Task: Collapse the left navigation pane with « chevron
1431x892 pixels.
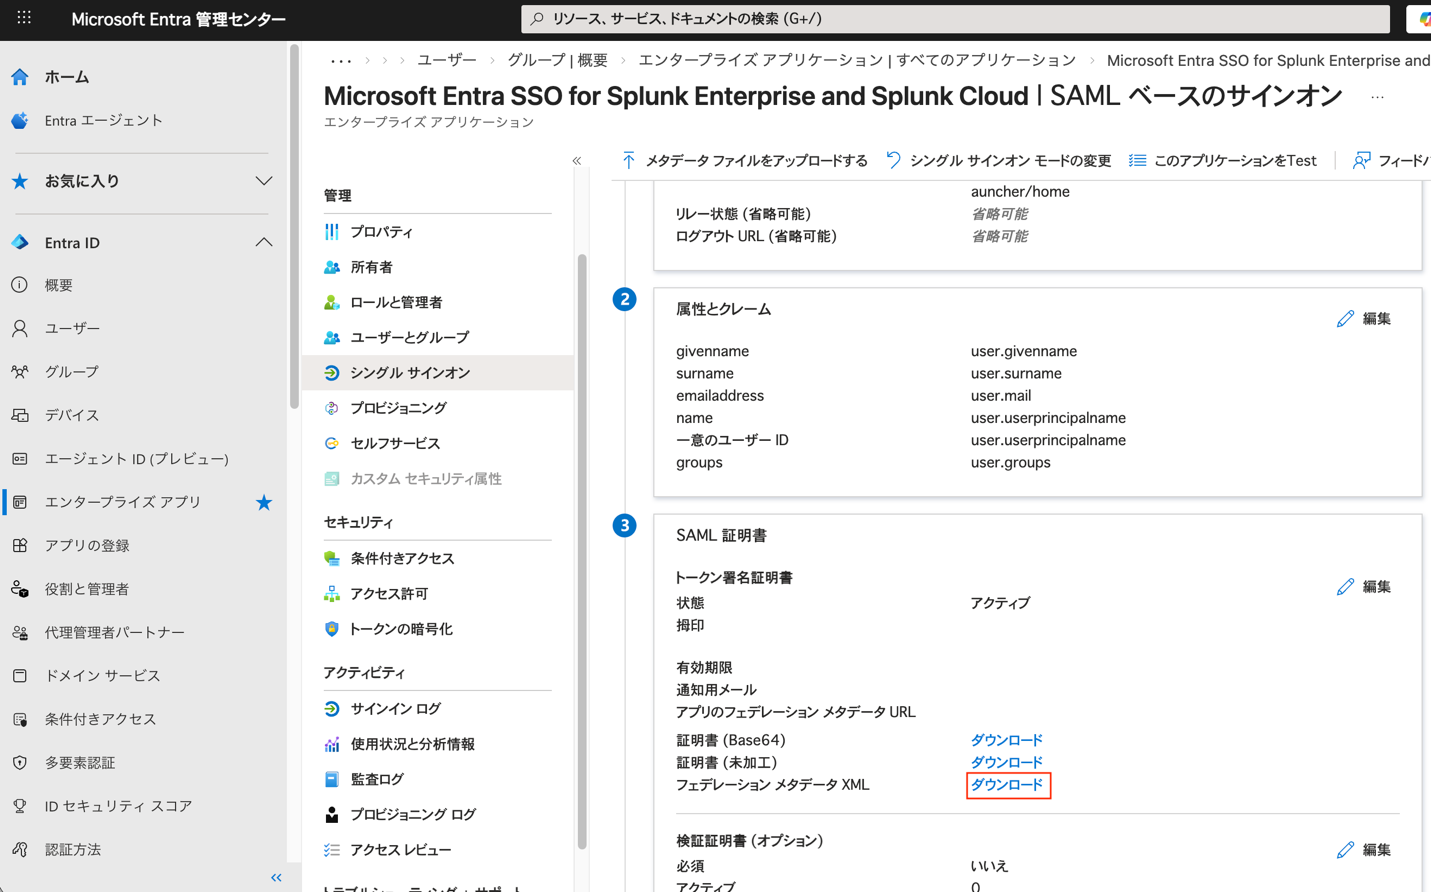Action: pyautogui.click(x=277, y=877)
